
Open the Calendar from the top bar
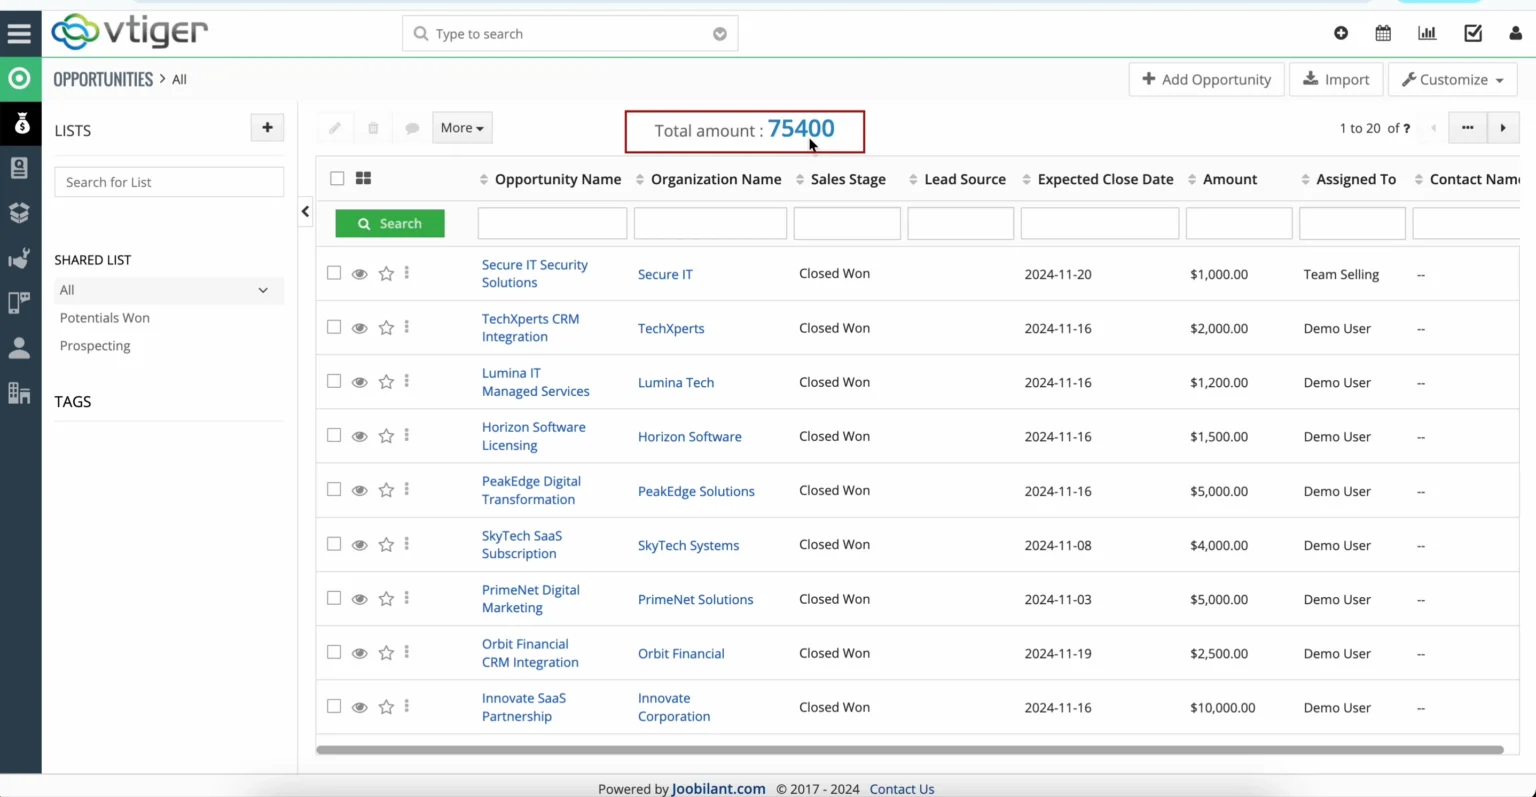(x=1383, y=33)
